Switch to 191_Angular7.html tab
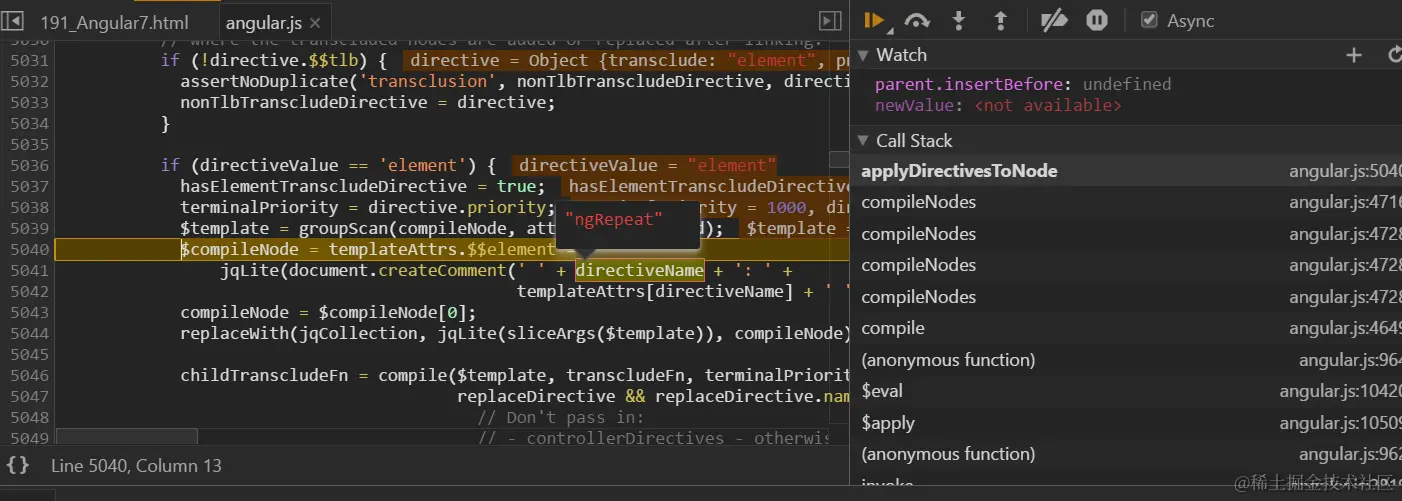 pyautogui.click(x=116, y=22)
